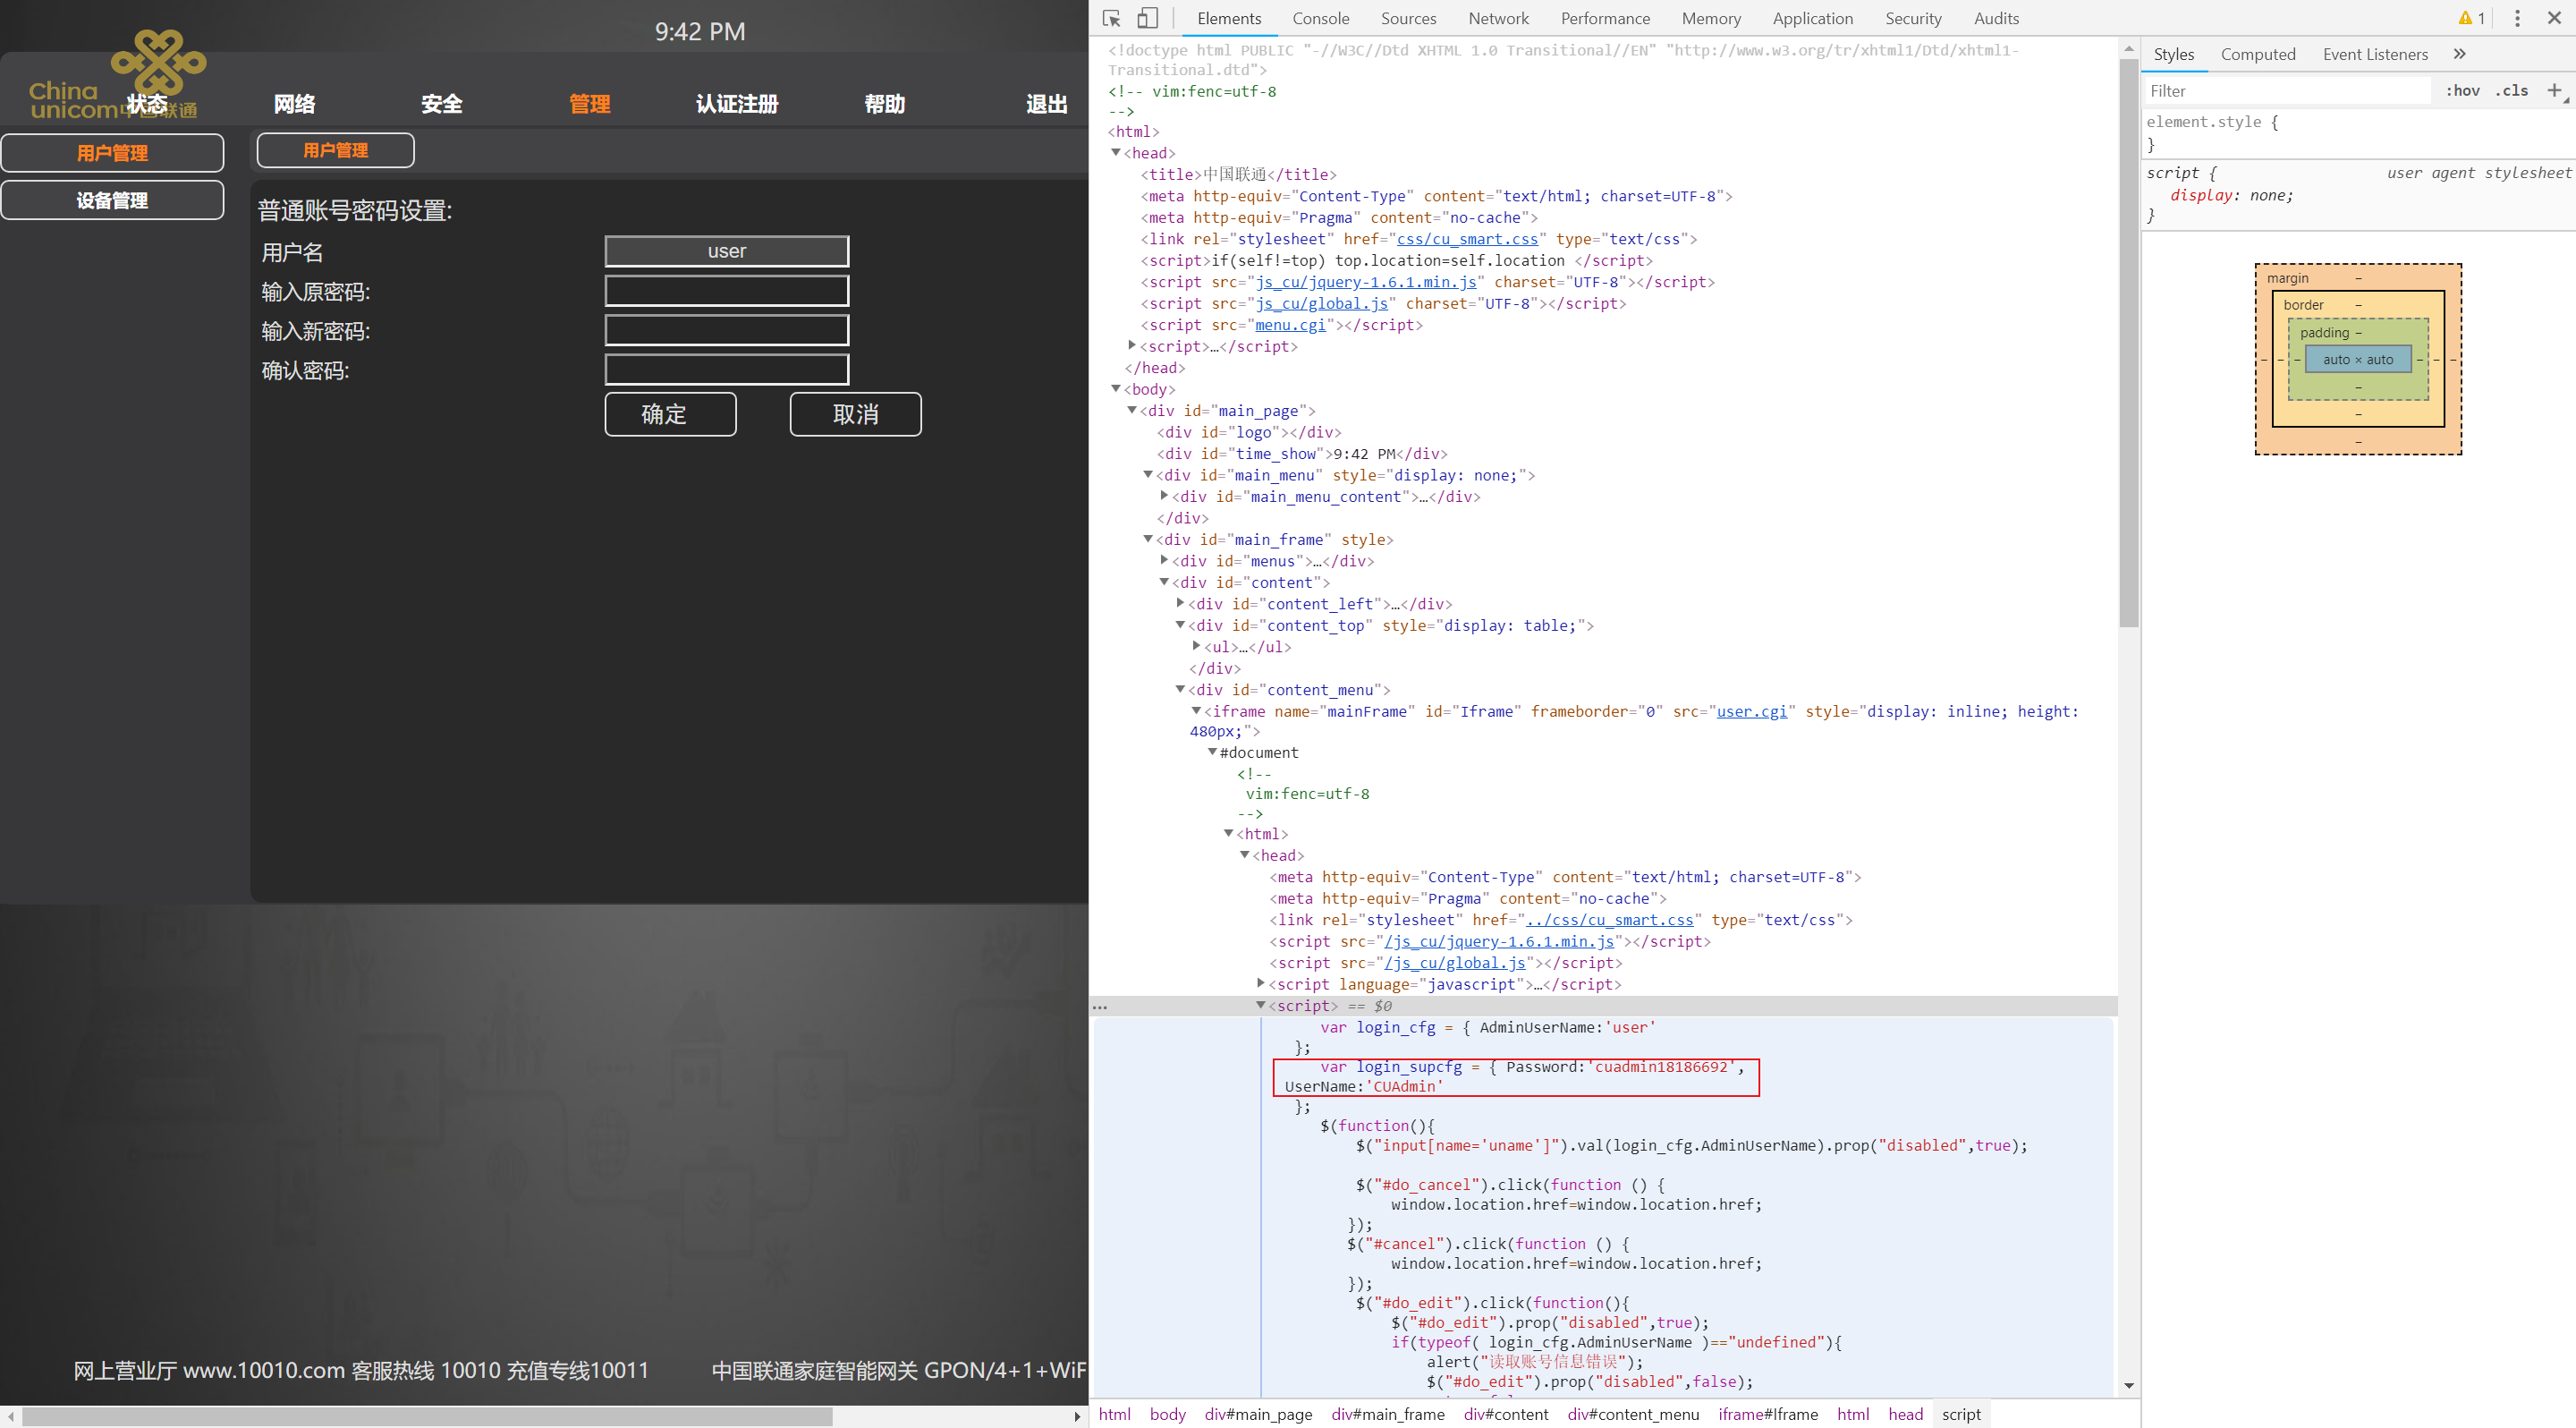Screen dimensions: 2576x1428
Task: Collapse the head element node
Action: point(1116,153)
